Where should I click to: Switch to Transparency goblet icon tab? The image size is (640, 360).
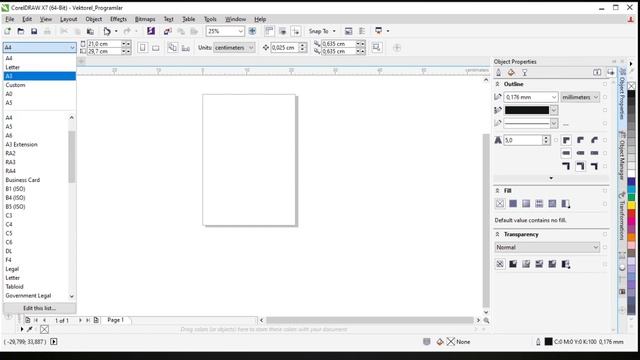[524, 73]
